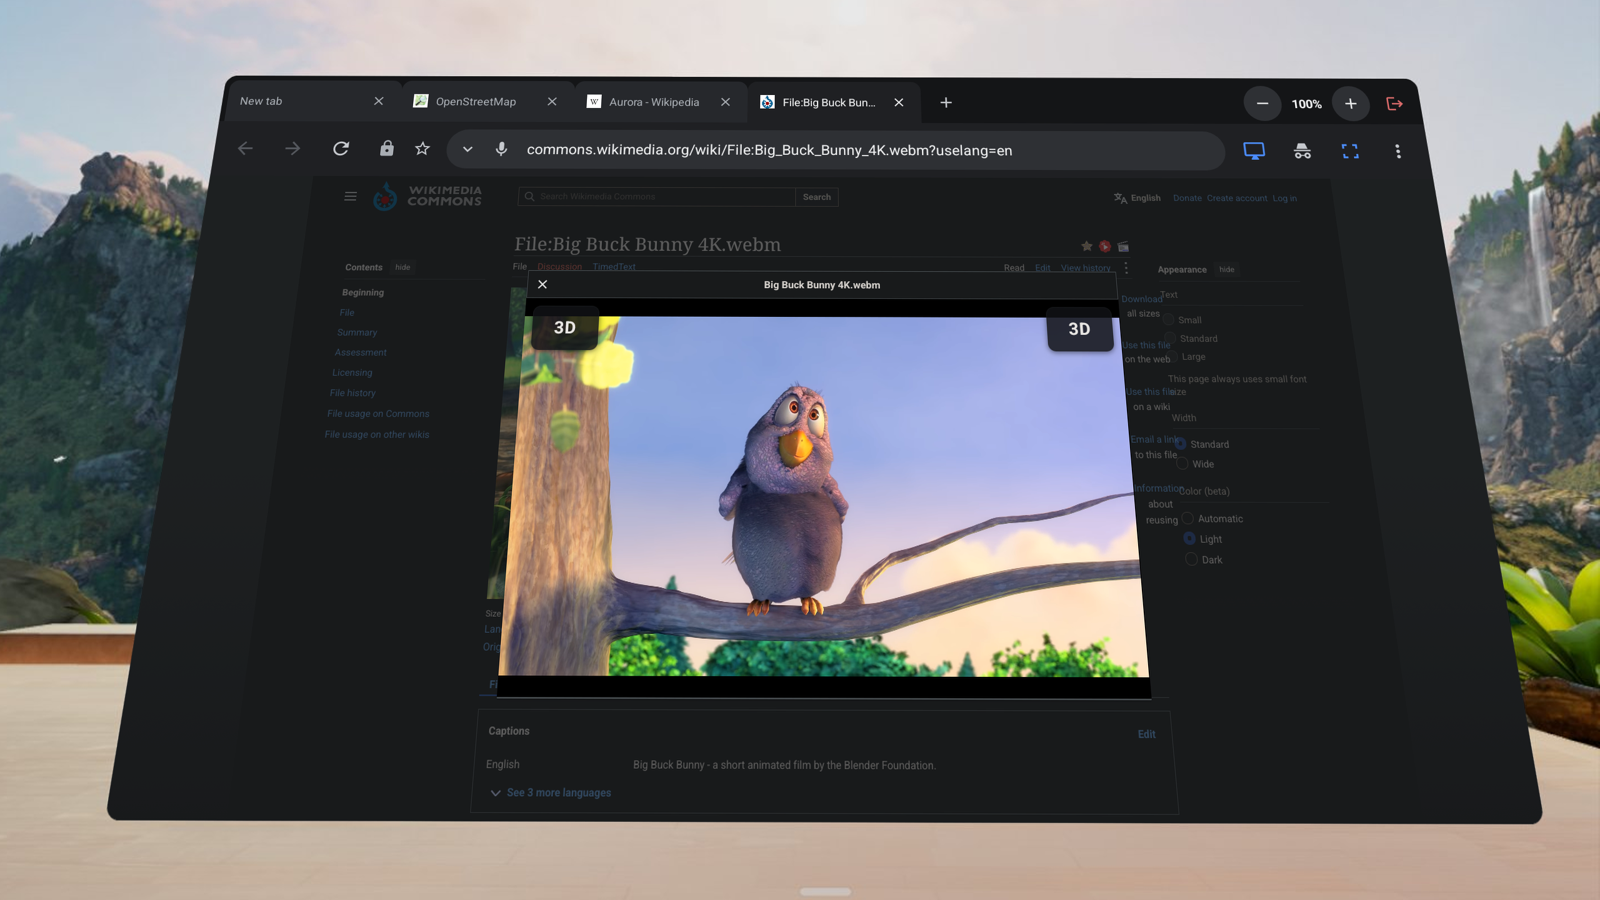Click the Create account link

1237,198
